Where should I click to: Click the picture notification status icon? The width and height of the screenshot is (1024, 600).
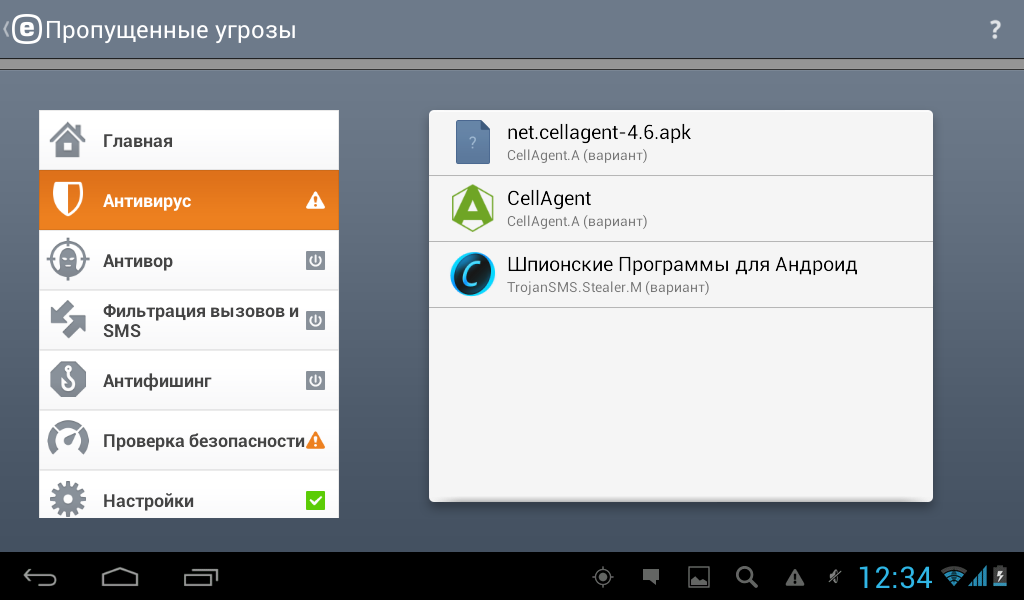pyautogui.click(x=699, y=577)
